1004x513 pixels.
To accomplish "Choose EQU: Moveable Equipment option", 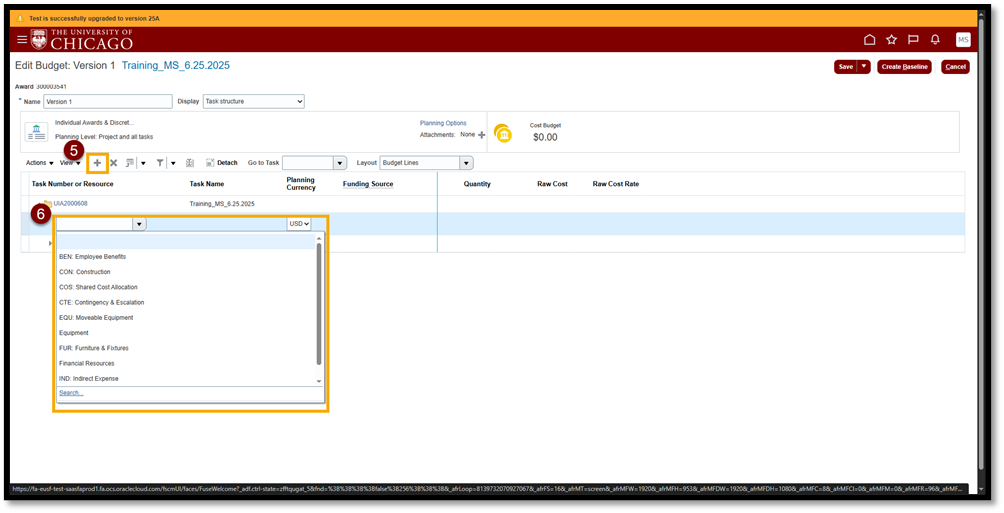I will [x=96, y=318].
